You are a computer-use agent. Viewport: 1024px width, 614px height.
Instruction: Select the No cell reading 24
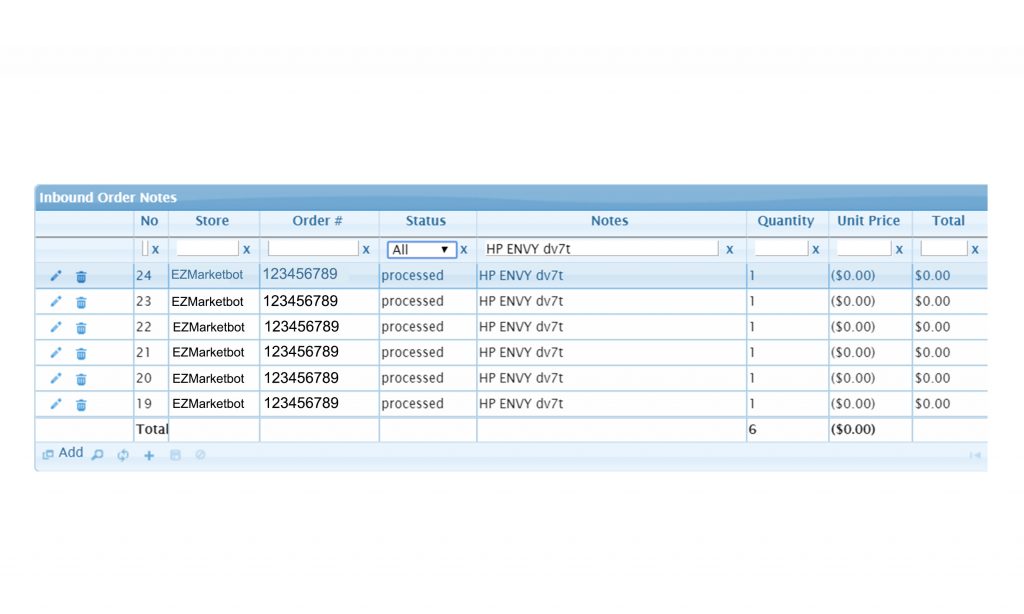point(151,276)
